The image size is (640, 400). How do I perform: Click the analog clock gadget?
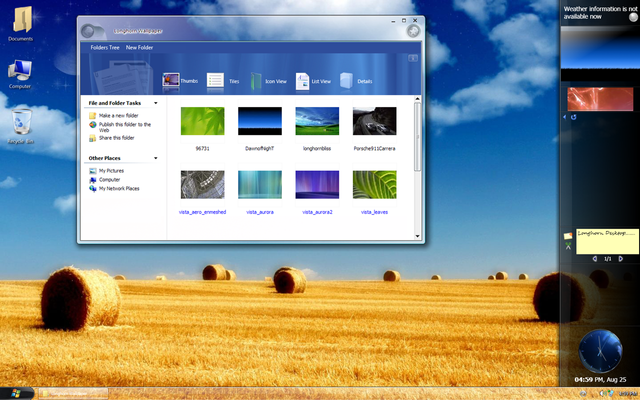(x=600, y=351)
